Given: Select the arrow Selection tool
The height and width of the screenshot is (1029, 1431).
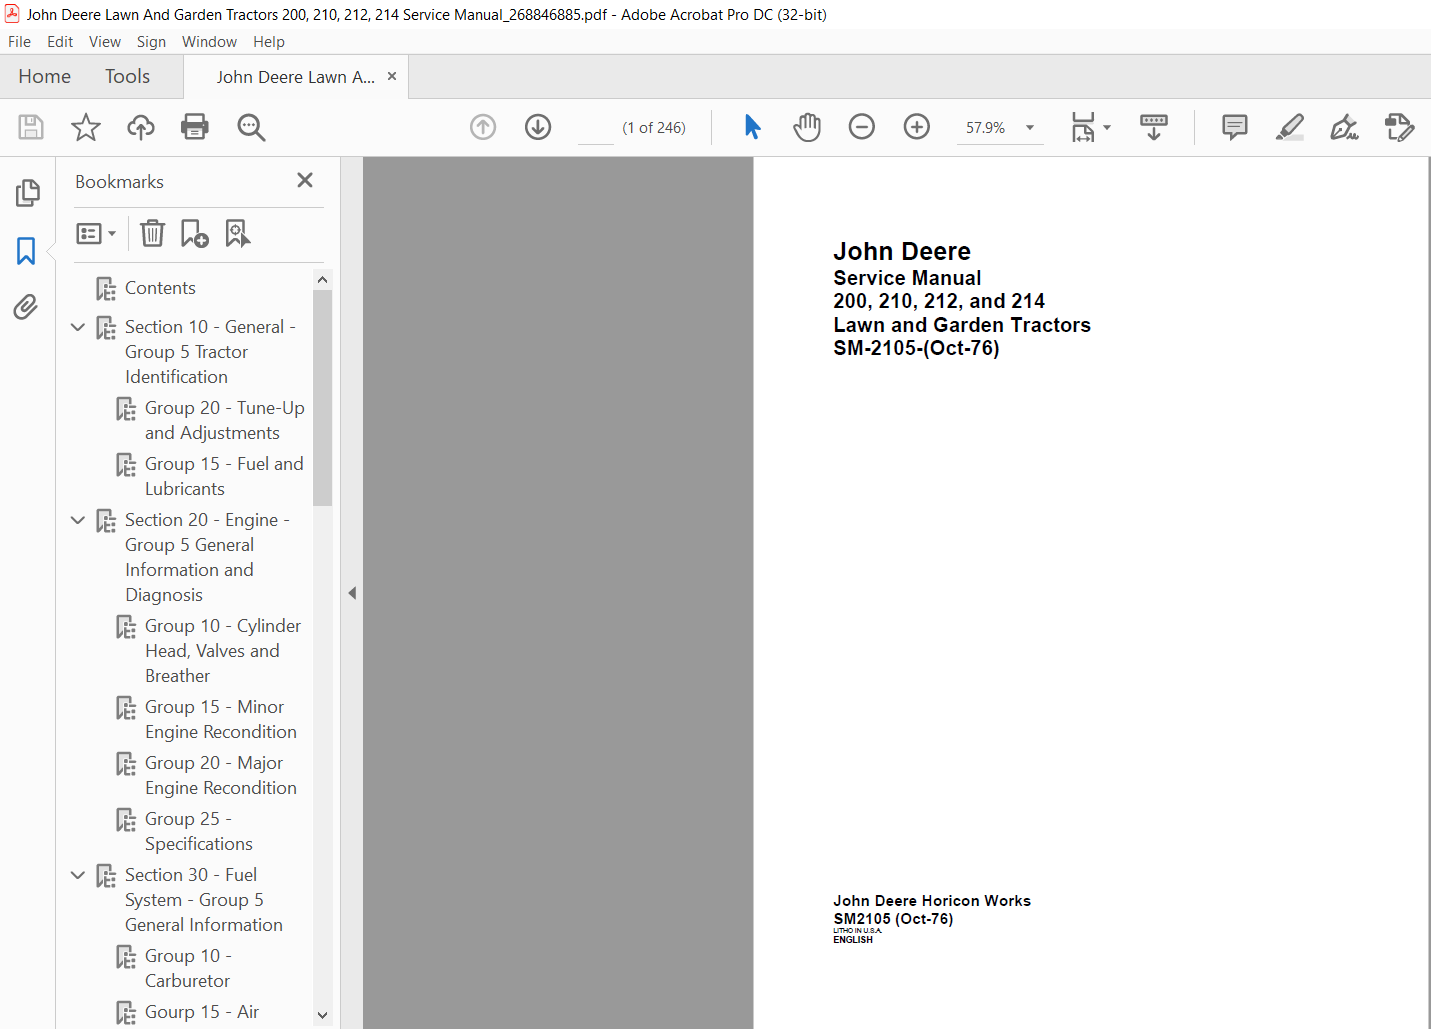Looking at the screenshot, I should [753, 127].
